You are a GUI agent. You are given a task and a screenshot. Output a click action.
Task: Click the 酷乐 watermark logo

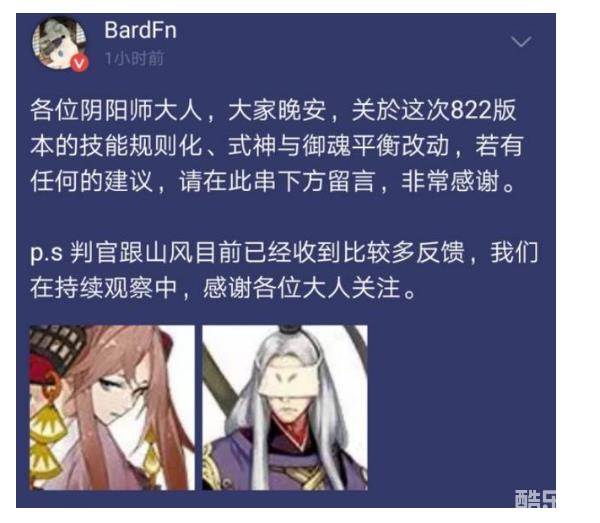pyautogui.click(x=535, y=499)
